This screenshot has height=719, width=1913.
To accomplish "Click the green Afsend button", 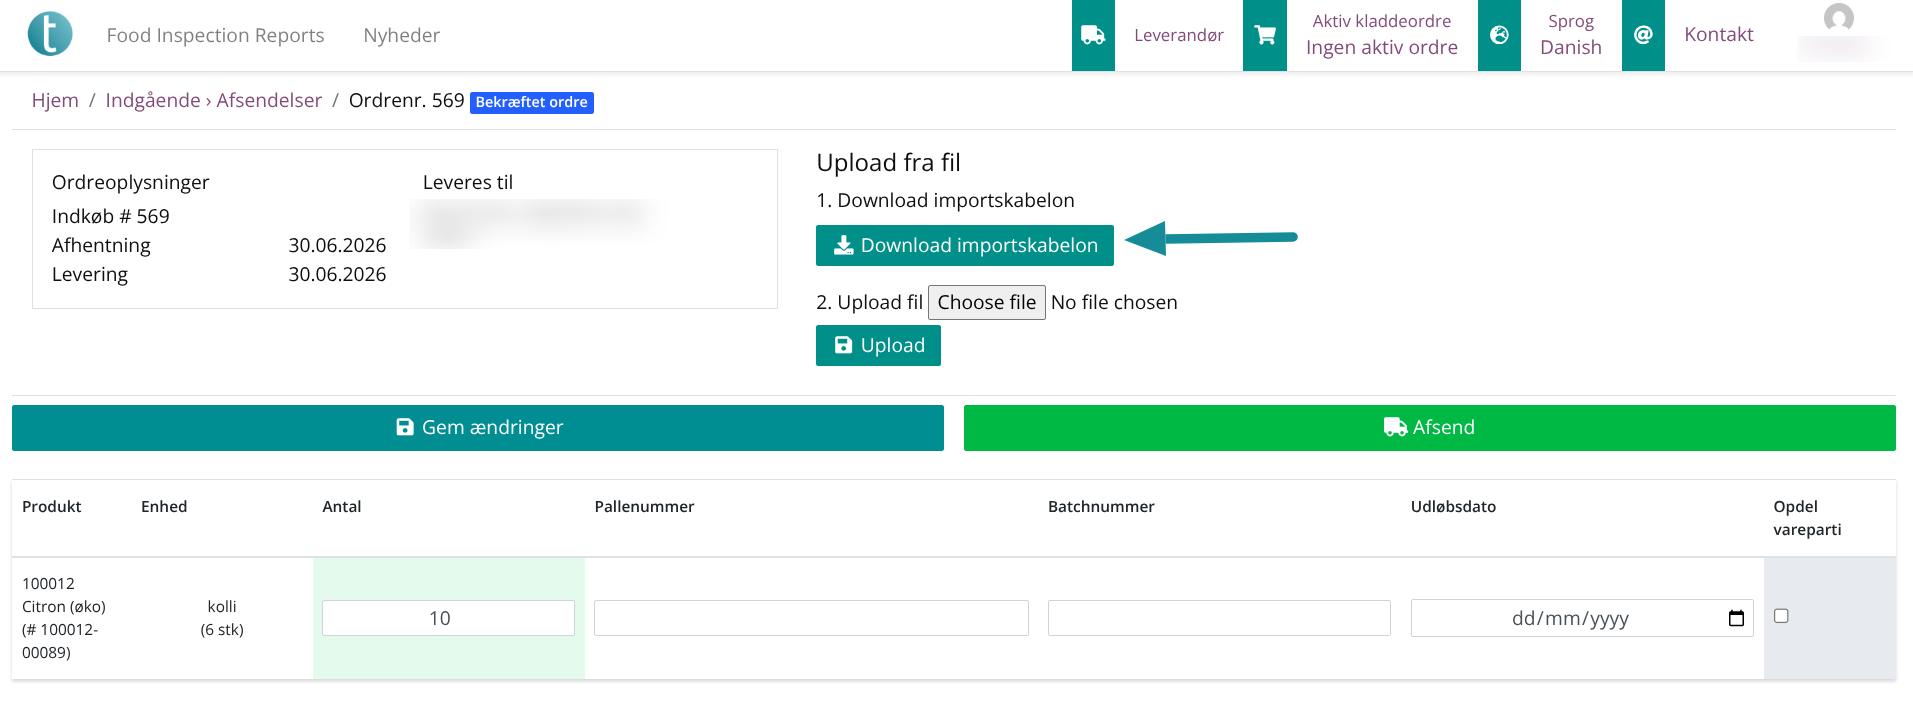I will (1429, 428).
